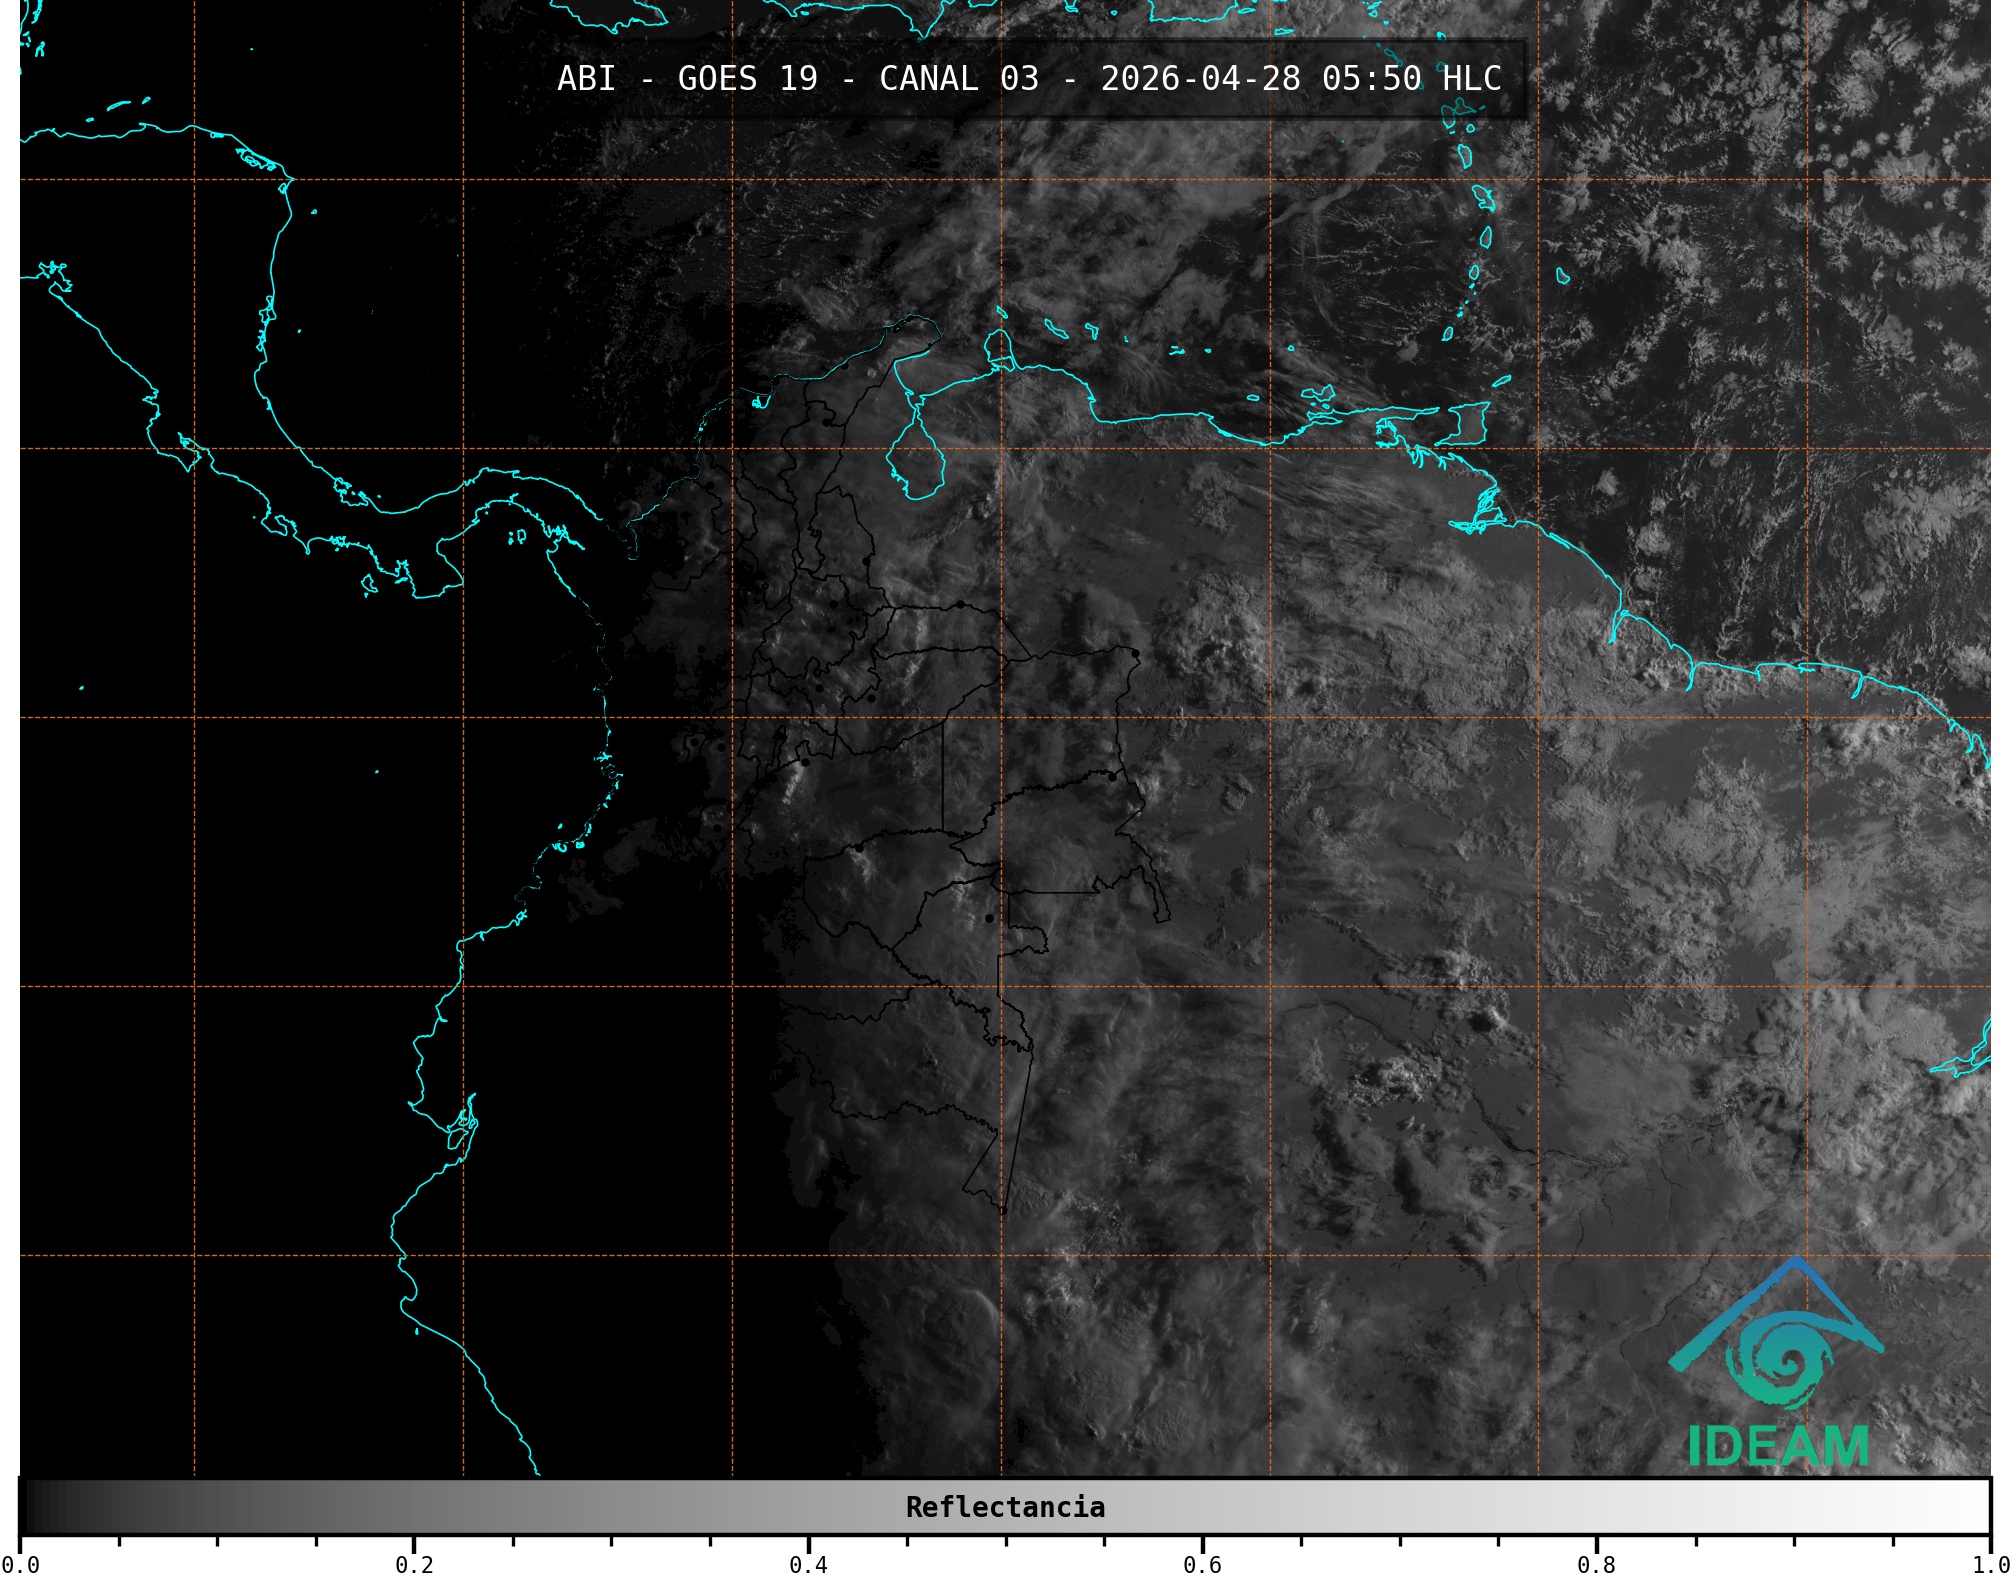Click the darkest black end of the reflectance colorbar
Viewport: 2011px width, 1577px height.
point(30,1507)
